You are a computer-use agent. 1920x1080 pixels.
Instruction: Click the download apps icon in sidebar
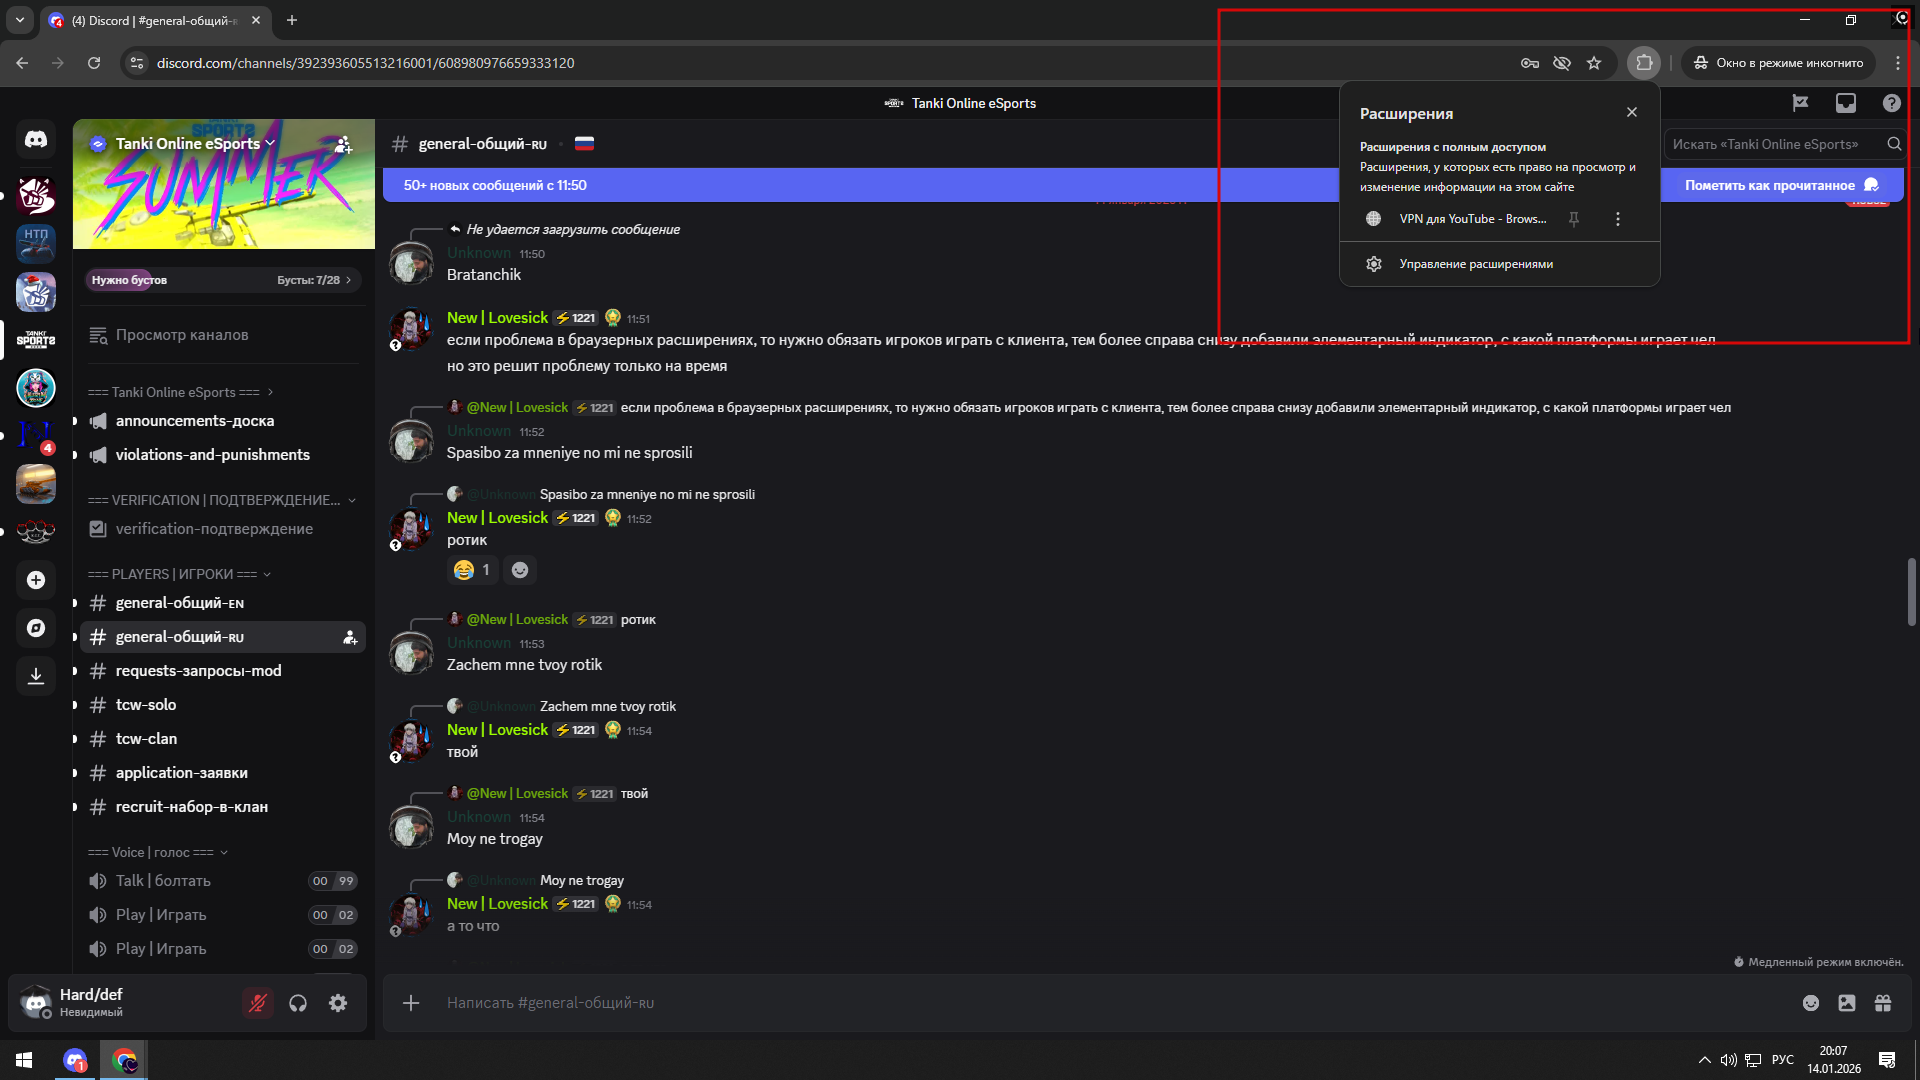36,676
